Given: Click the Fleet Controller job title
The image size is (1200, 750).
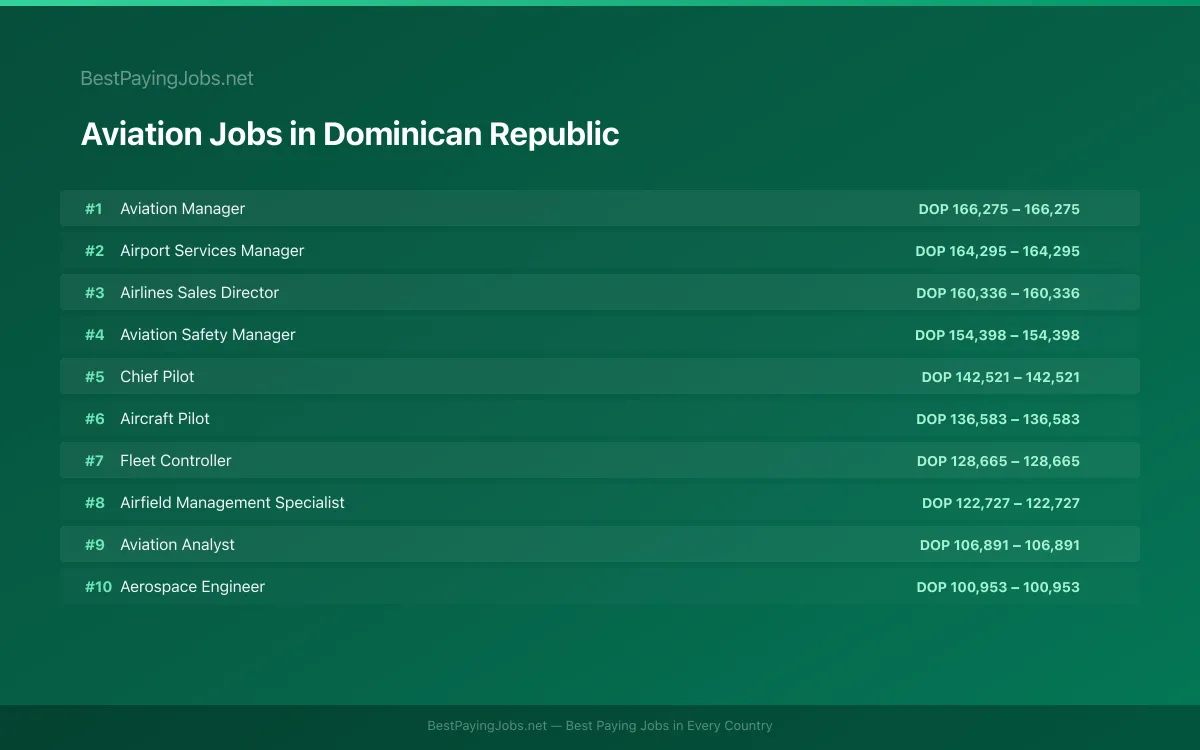Looking at the screenshot, I should click(x=176, y=461).
